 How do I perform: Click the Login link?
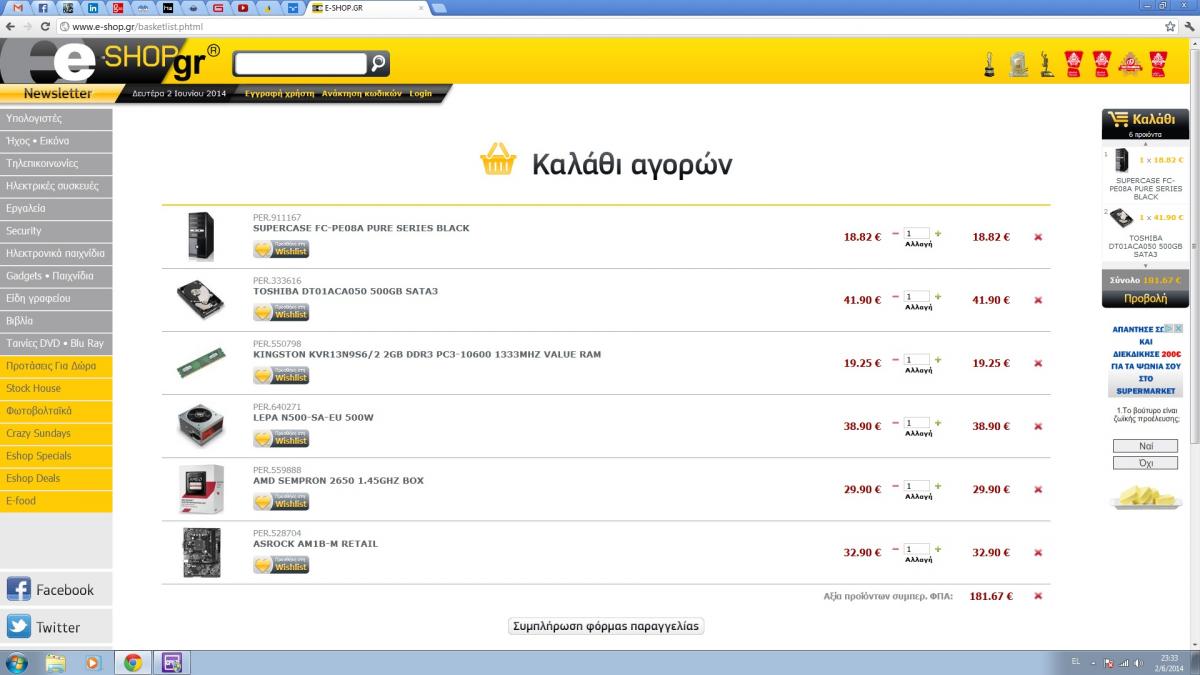(420, 93)
